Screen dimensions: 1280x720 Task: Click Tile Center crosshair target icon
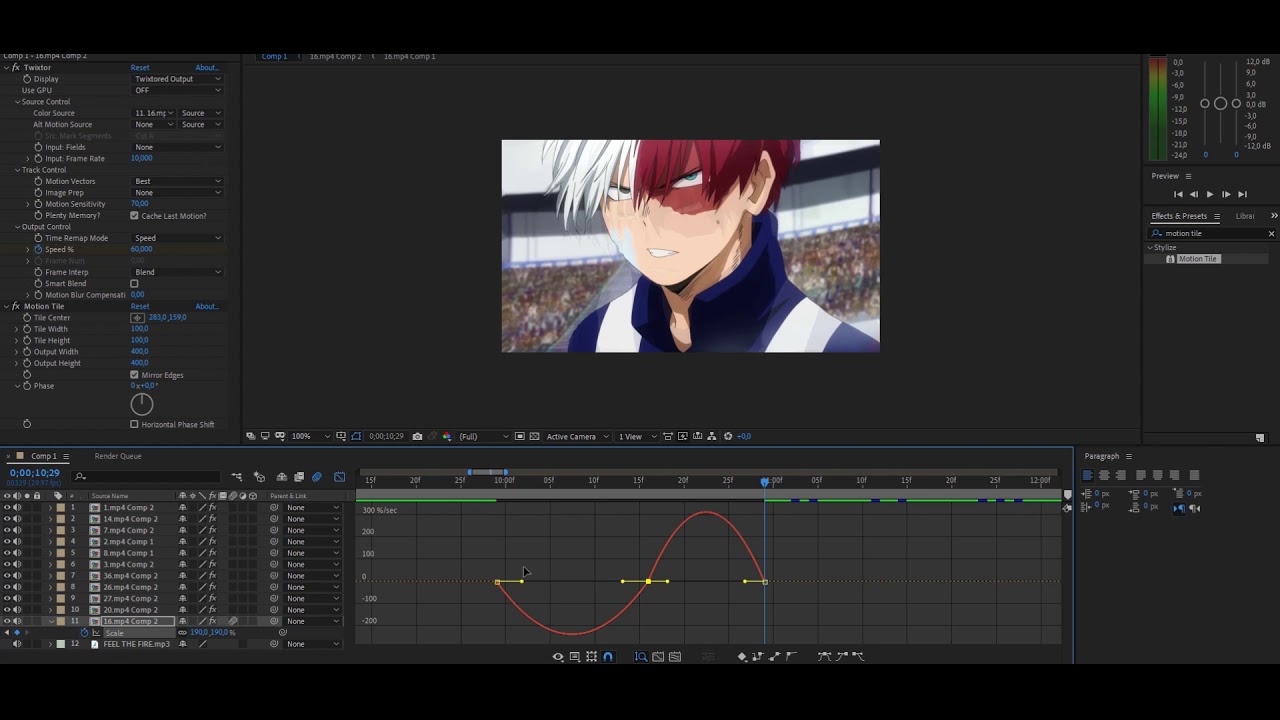(138, 317)
